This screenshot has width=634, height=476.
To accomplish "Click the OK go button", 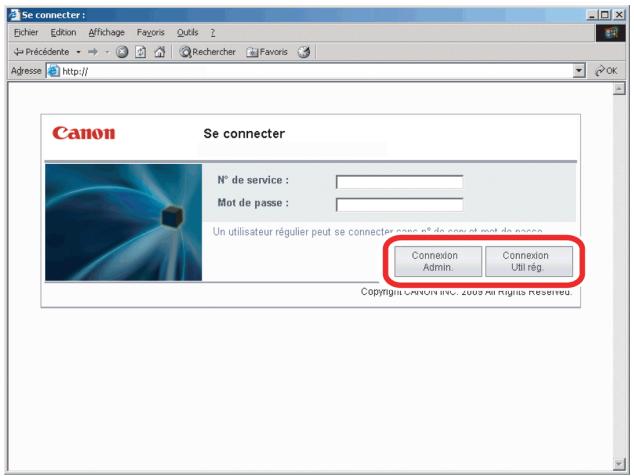I will [x=606, y=71].
